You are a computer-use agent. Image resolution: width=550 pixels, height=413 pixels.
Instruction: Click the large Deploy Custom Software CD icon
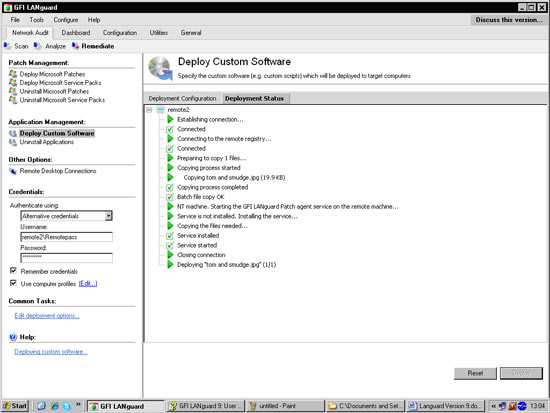(160, 68)
